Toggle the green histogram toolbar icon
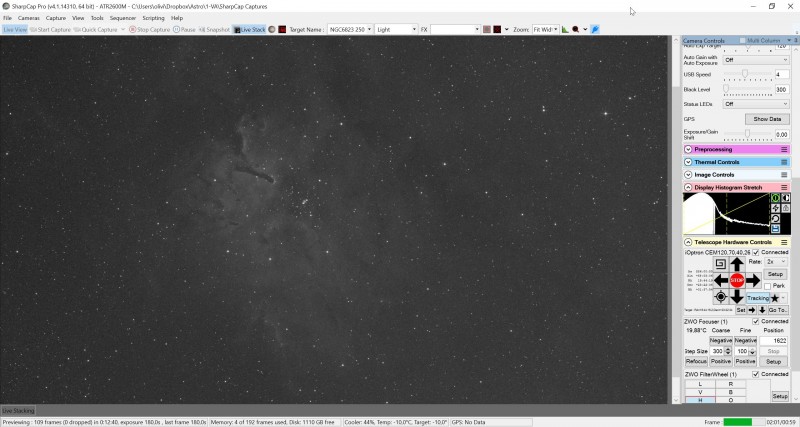Screen dimensions: 800x427 [x=565, y=30]
